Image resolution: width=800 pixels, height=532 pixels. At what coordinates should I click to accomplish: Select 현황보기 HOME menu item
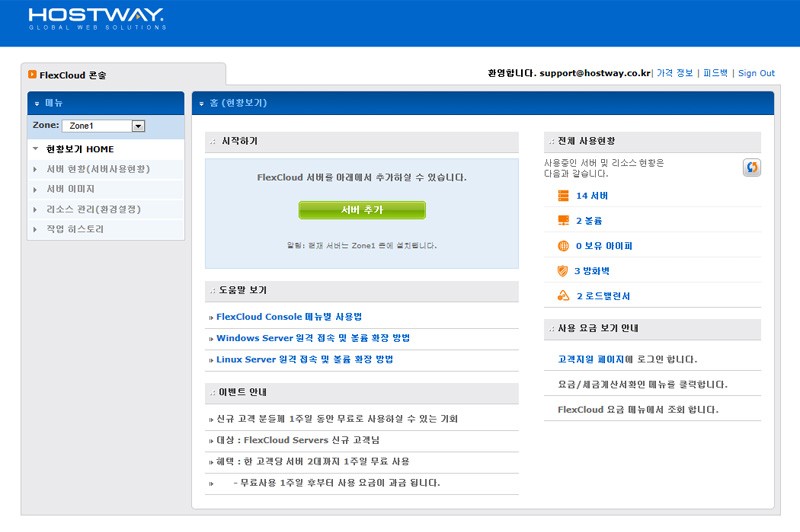[80, 149]
